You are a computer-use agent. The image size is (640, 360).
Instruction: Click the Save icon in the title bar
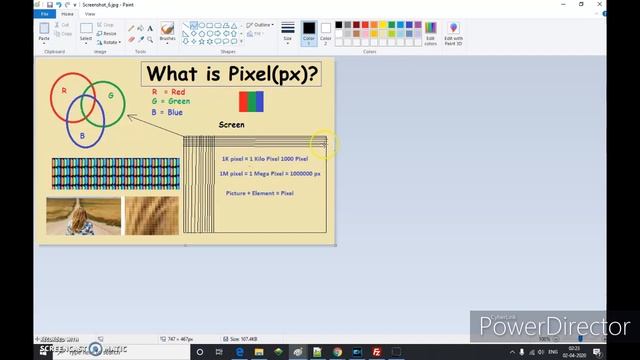50,5
